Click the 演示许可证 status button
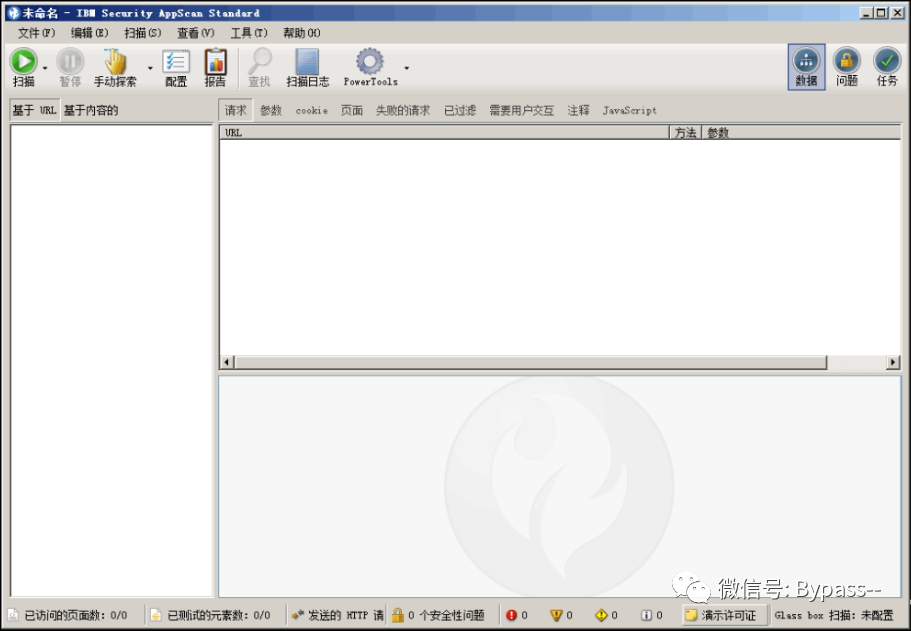 click(725, 615)
